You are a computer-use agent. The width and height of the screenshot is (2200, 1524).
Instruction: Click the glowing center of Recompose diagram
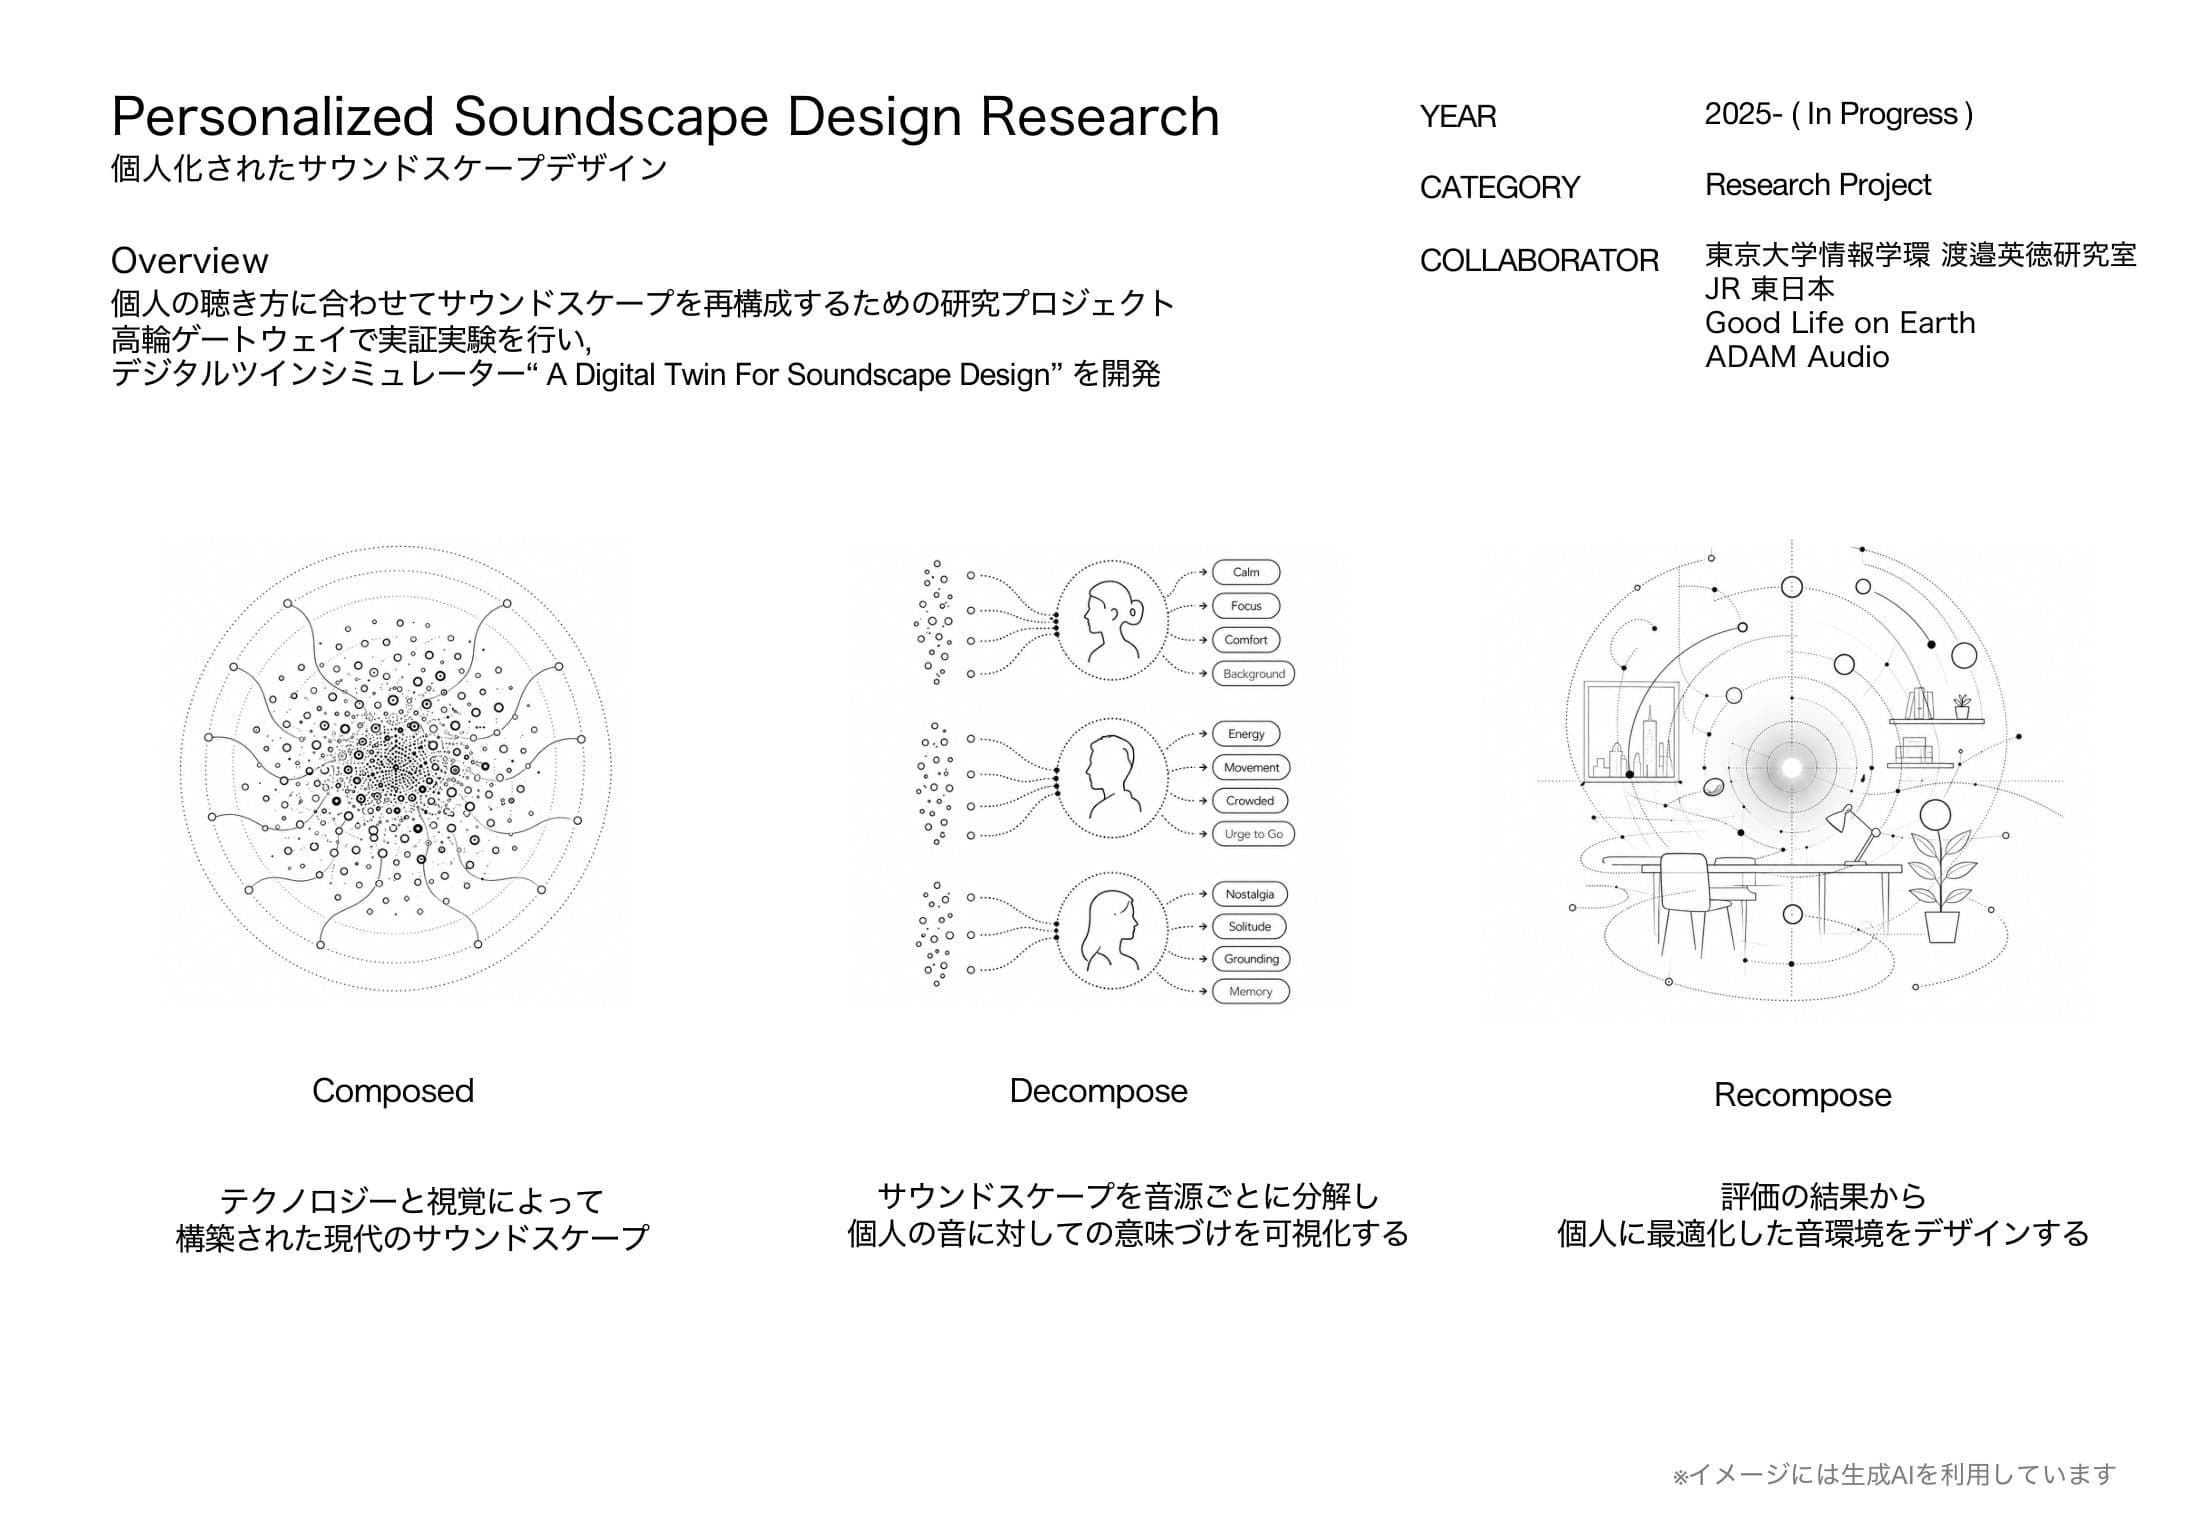click(x=1791, y=768)
